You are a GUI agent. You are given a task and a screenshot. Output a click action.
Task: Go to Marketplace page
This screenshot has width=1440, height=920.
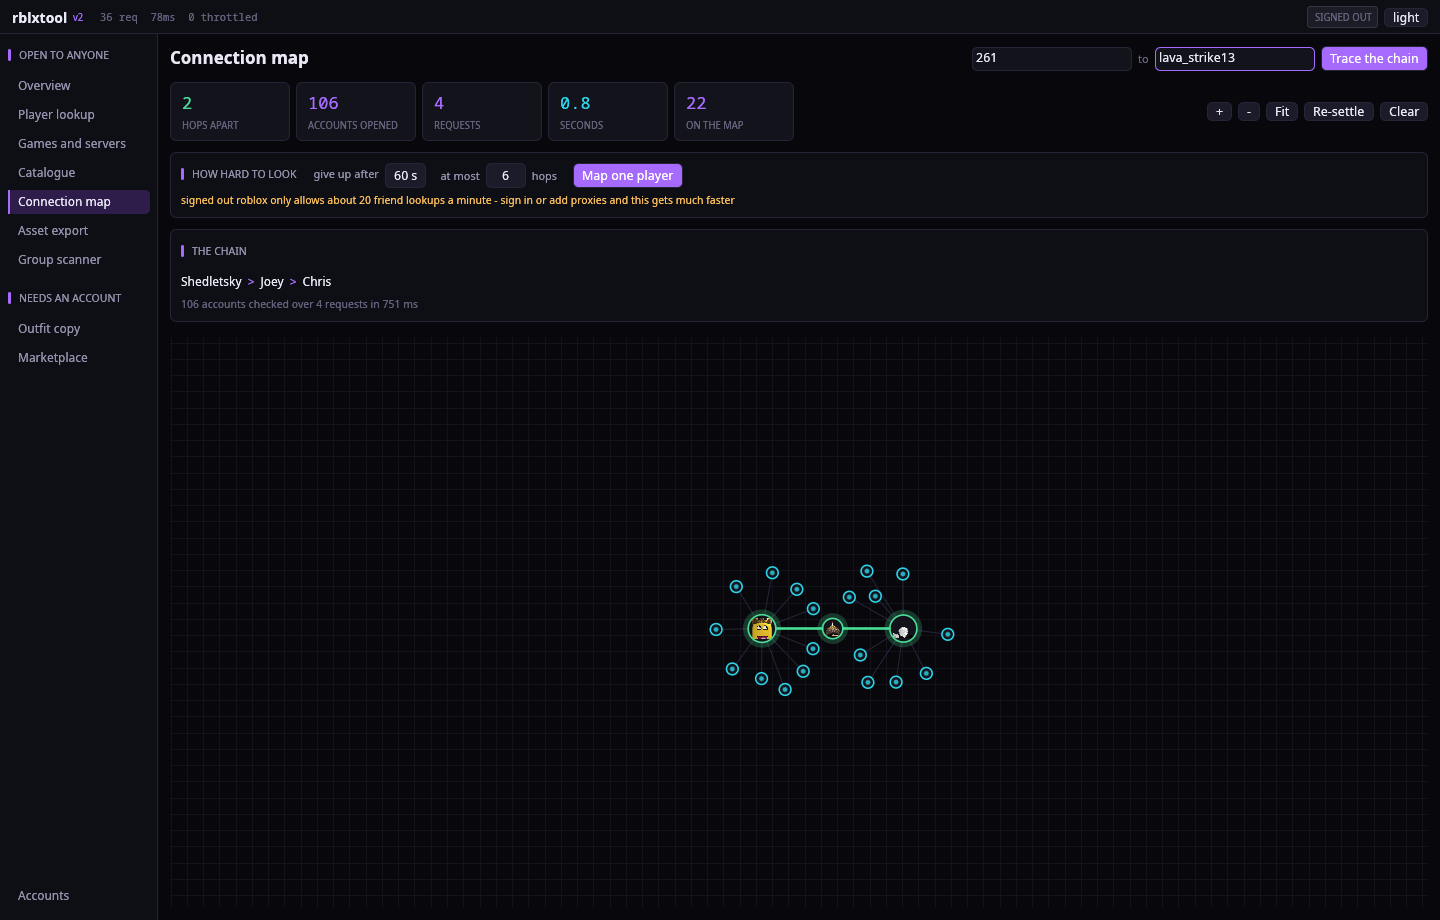coord(79,358)
